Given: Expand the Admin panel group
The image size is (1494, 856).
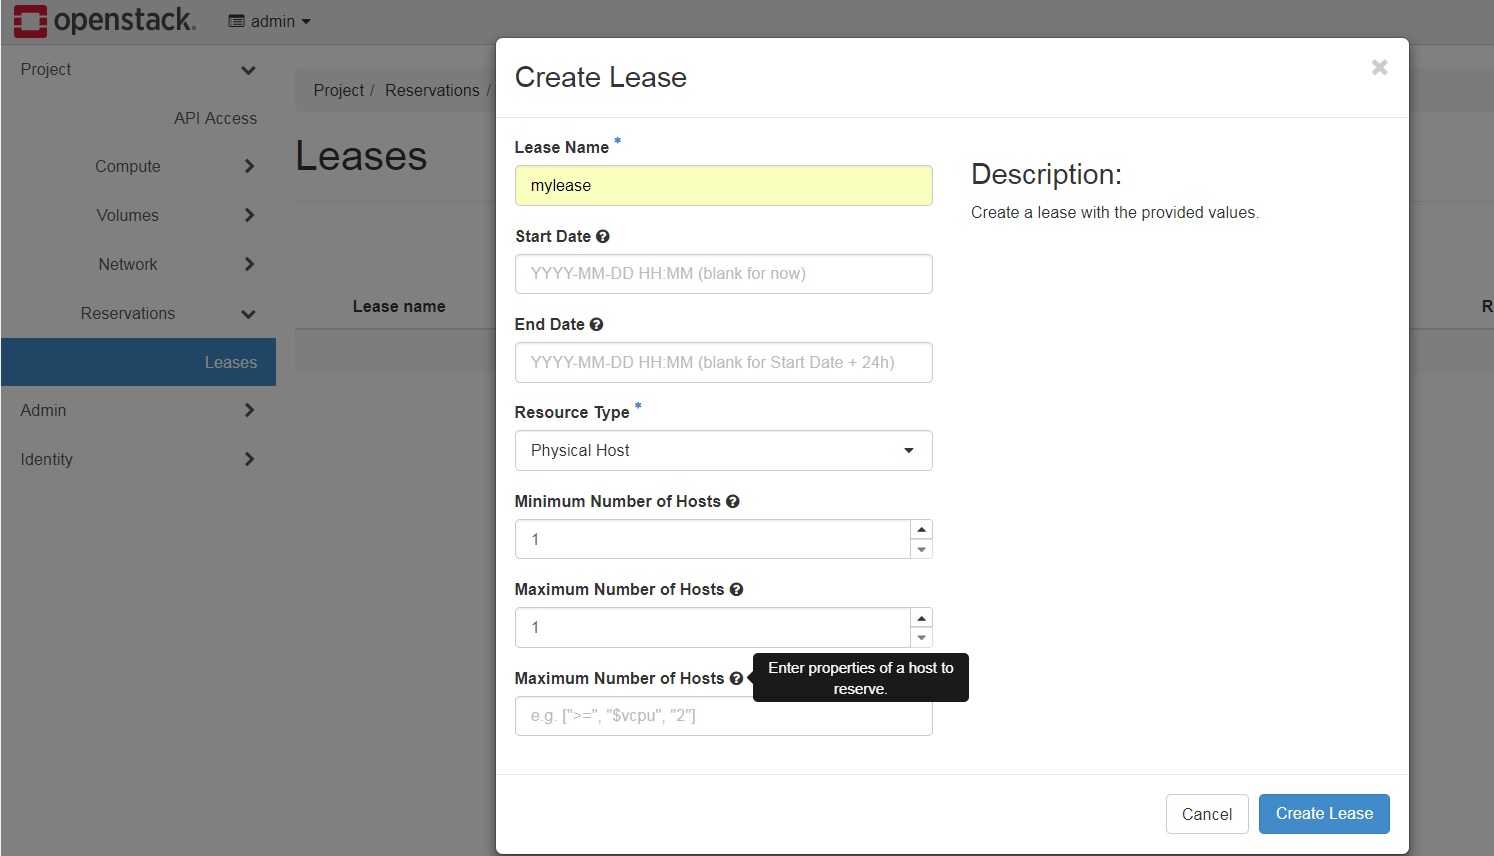Looking at the screenshot, I should (138, 410).
